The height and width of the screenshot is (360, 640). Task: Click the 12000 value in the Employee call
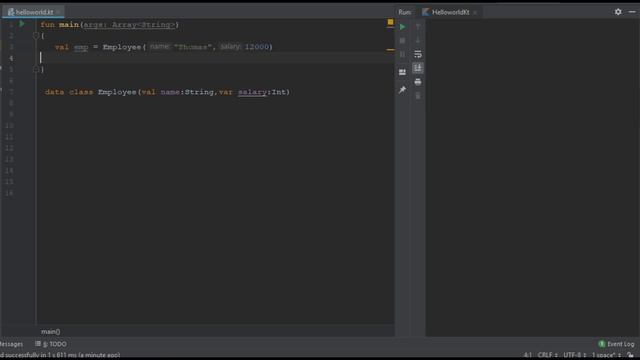(x=257, y=47)
